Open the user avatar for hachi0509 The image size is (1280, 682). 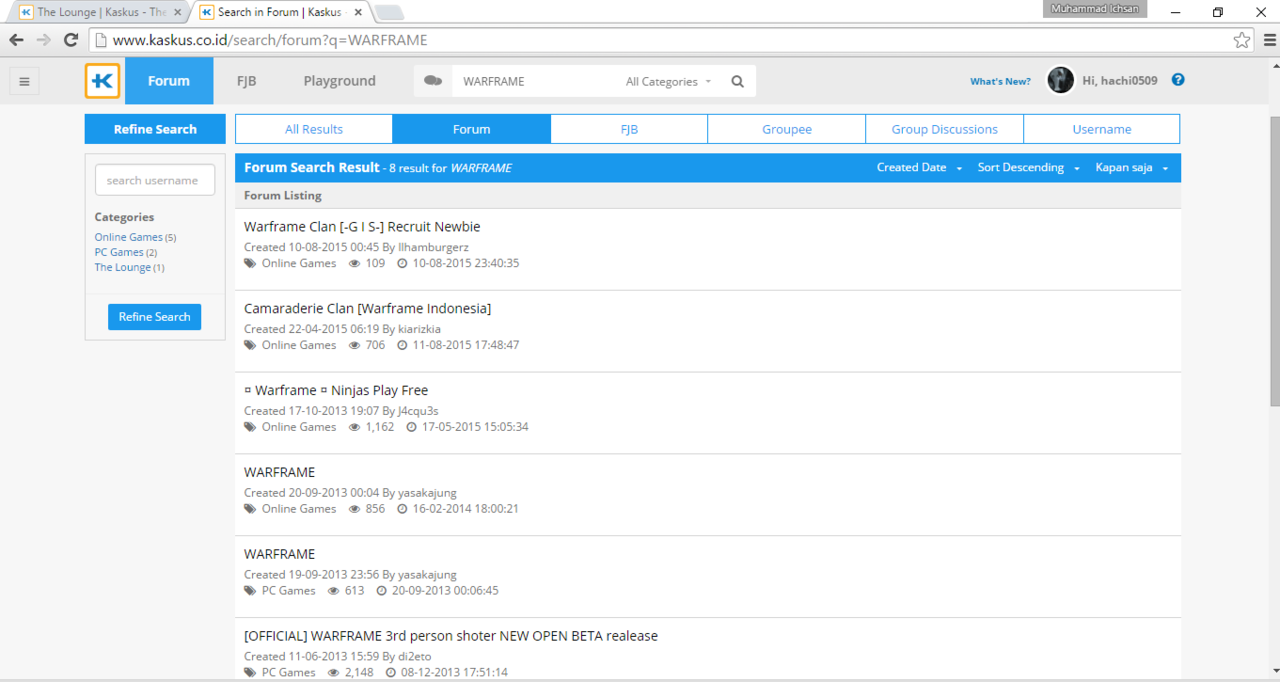[1060, 80]
